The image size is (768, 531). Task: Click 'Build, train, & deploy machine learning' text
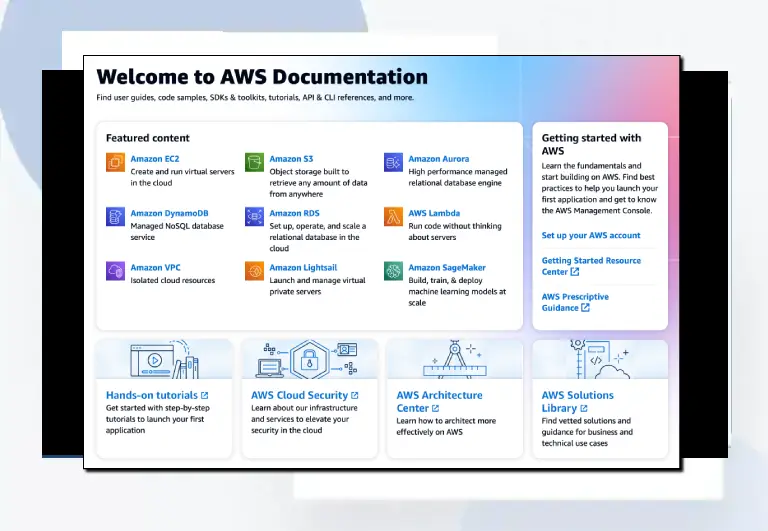457,291
